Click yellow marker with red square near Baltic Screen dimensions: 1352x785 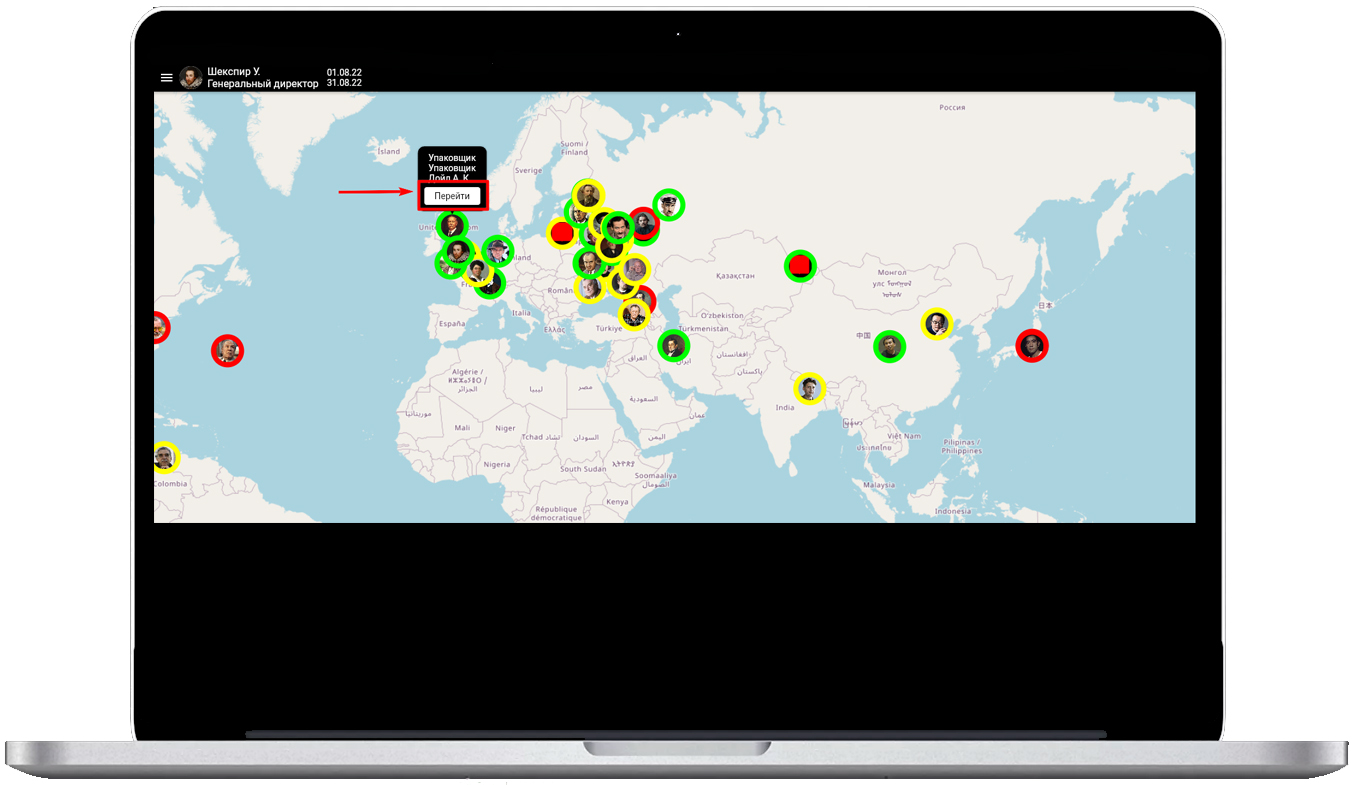click(562, 233)
